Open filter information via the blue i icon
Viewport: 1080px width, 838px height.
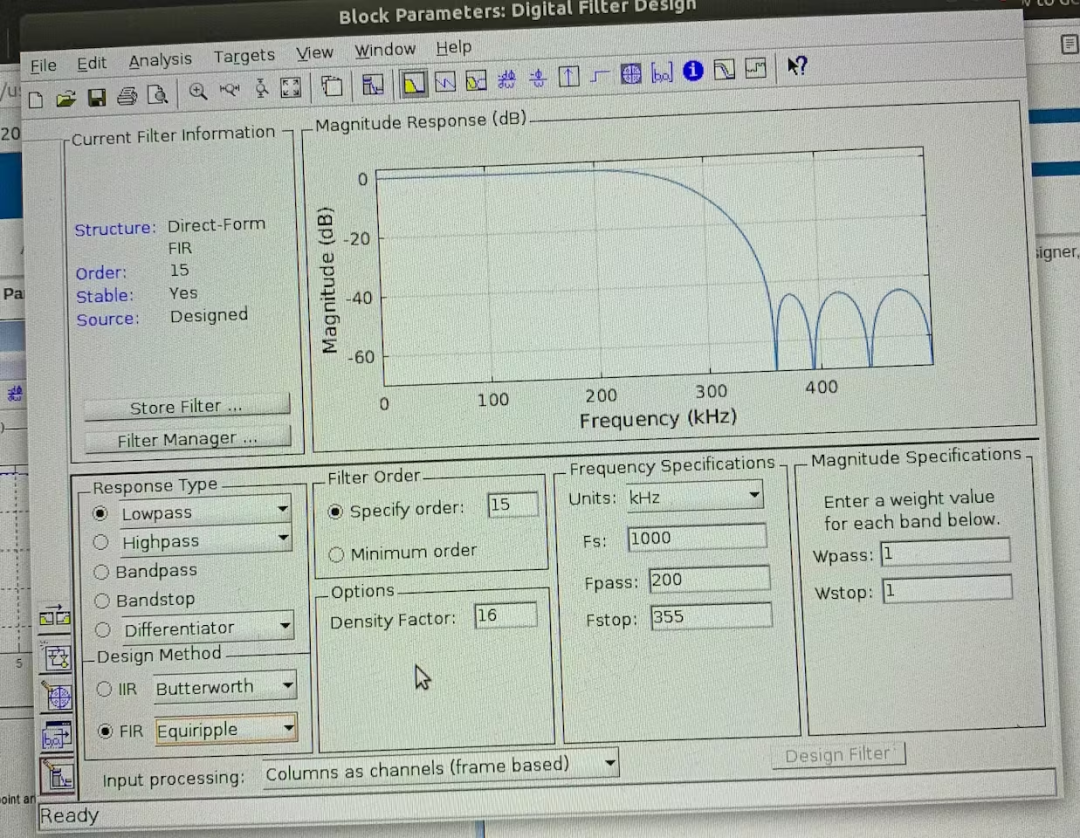tap(692, 72)
